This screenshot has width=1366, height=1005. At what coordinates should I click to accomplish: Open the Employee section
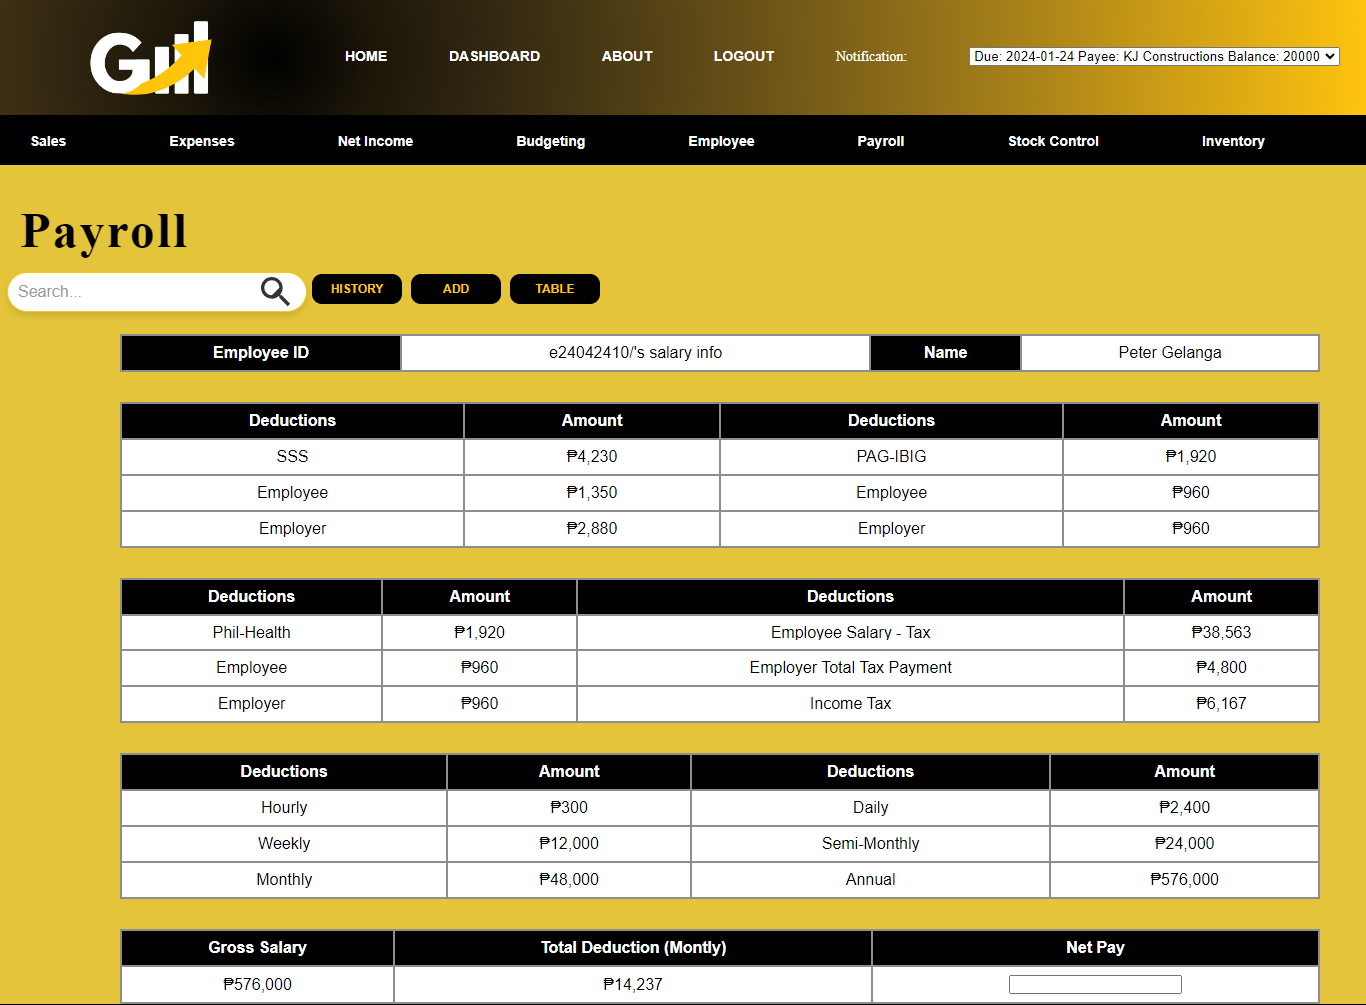tap(721, 141)
